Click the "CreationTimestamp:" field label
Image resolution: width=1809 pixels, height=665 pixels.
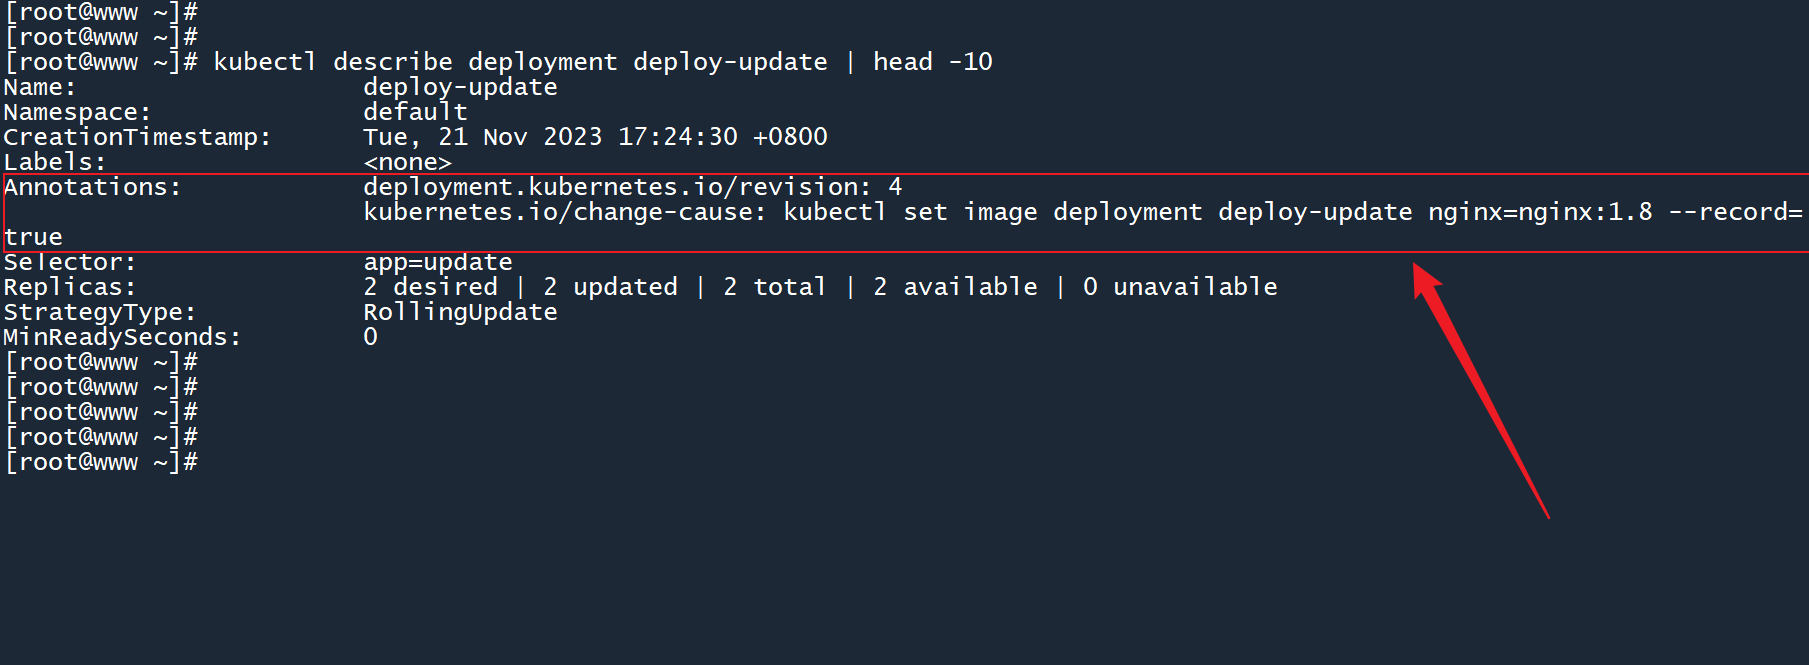137,137
